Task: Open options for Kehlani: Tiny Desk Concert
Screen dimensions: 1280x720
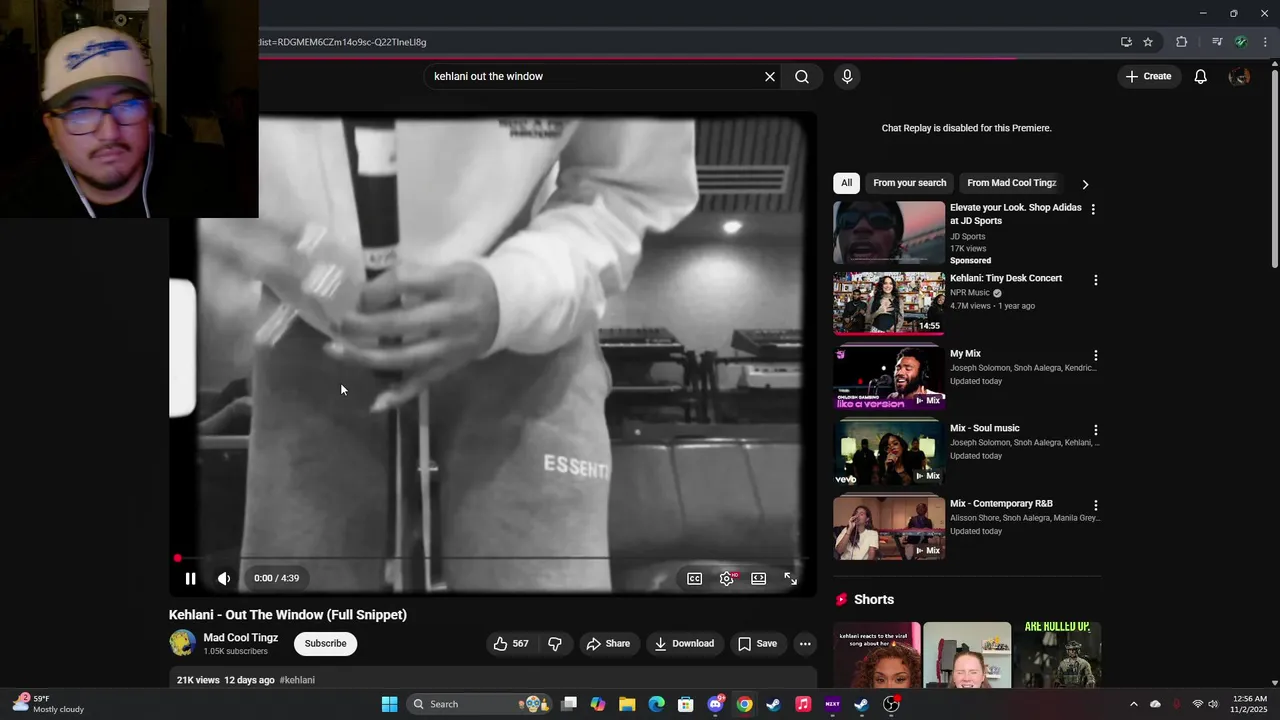Action: 1095,280
